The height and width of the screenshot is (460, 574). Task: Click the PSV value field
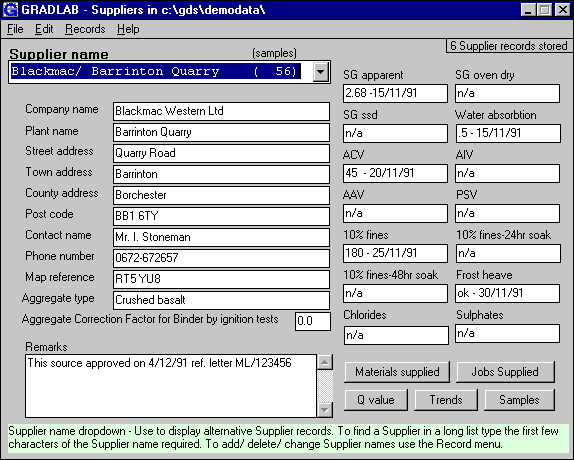[x=507, y=213]
